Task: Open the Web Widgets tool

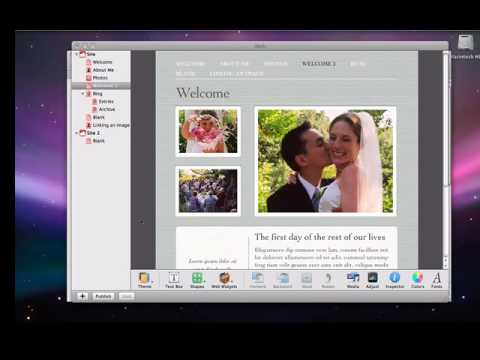Action: [x=224, y=280]
